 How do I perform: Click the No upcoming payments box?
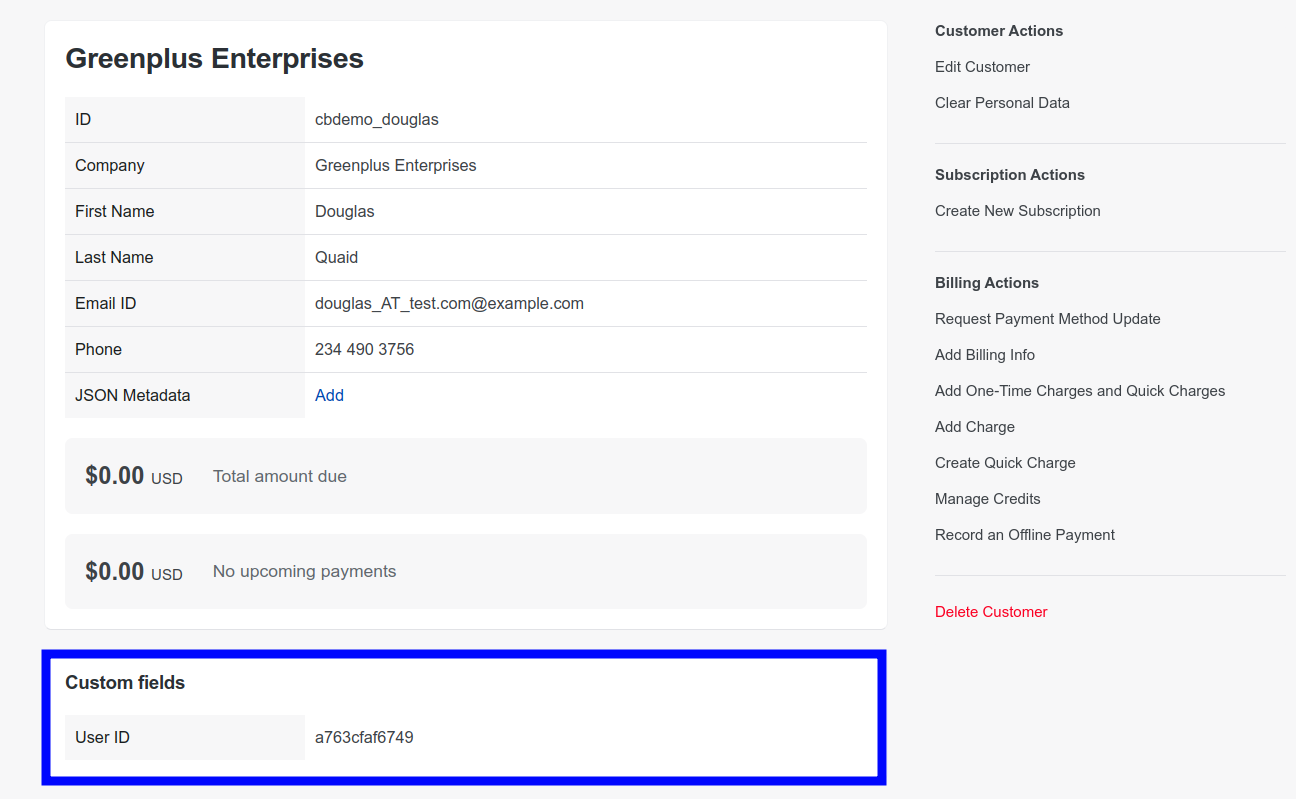465,571
